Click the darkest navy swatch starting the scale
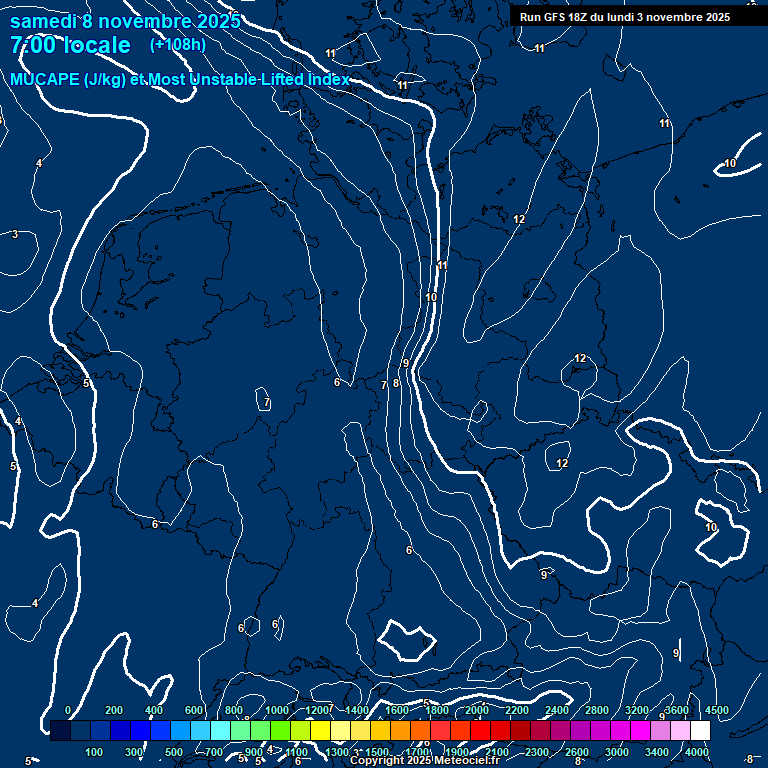 pyautogui.click(x=60, y=730)
